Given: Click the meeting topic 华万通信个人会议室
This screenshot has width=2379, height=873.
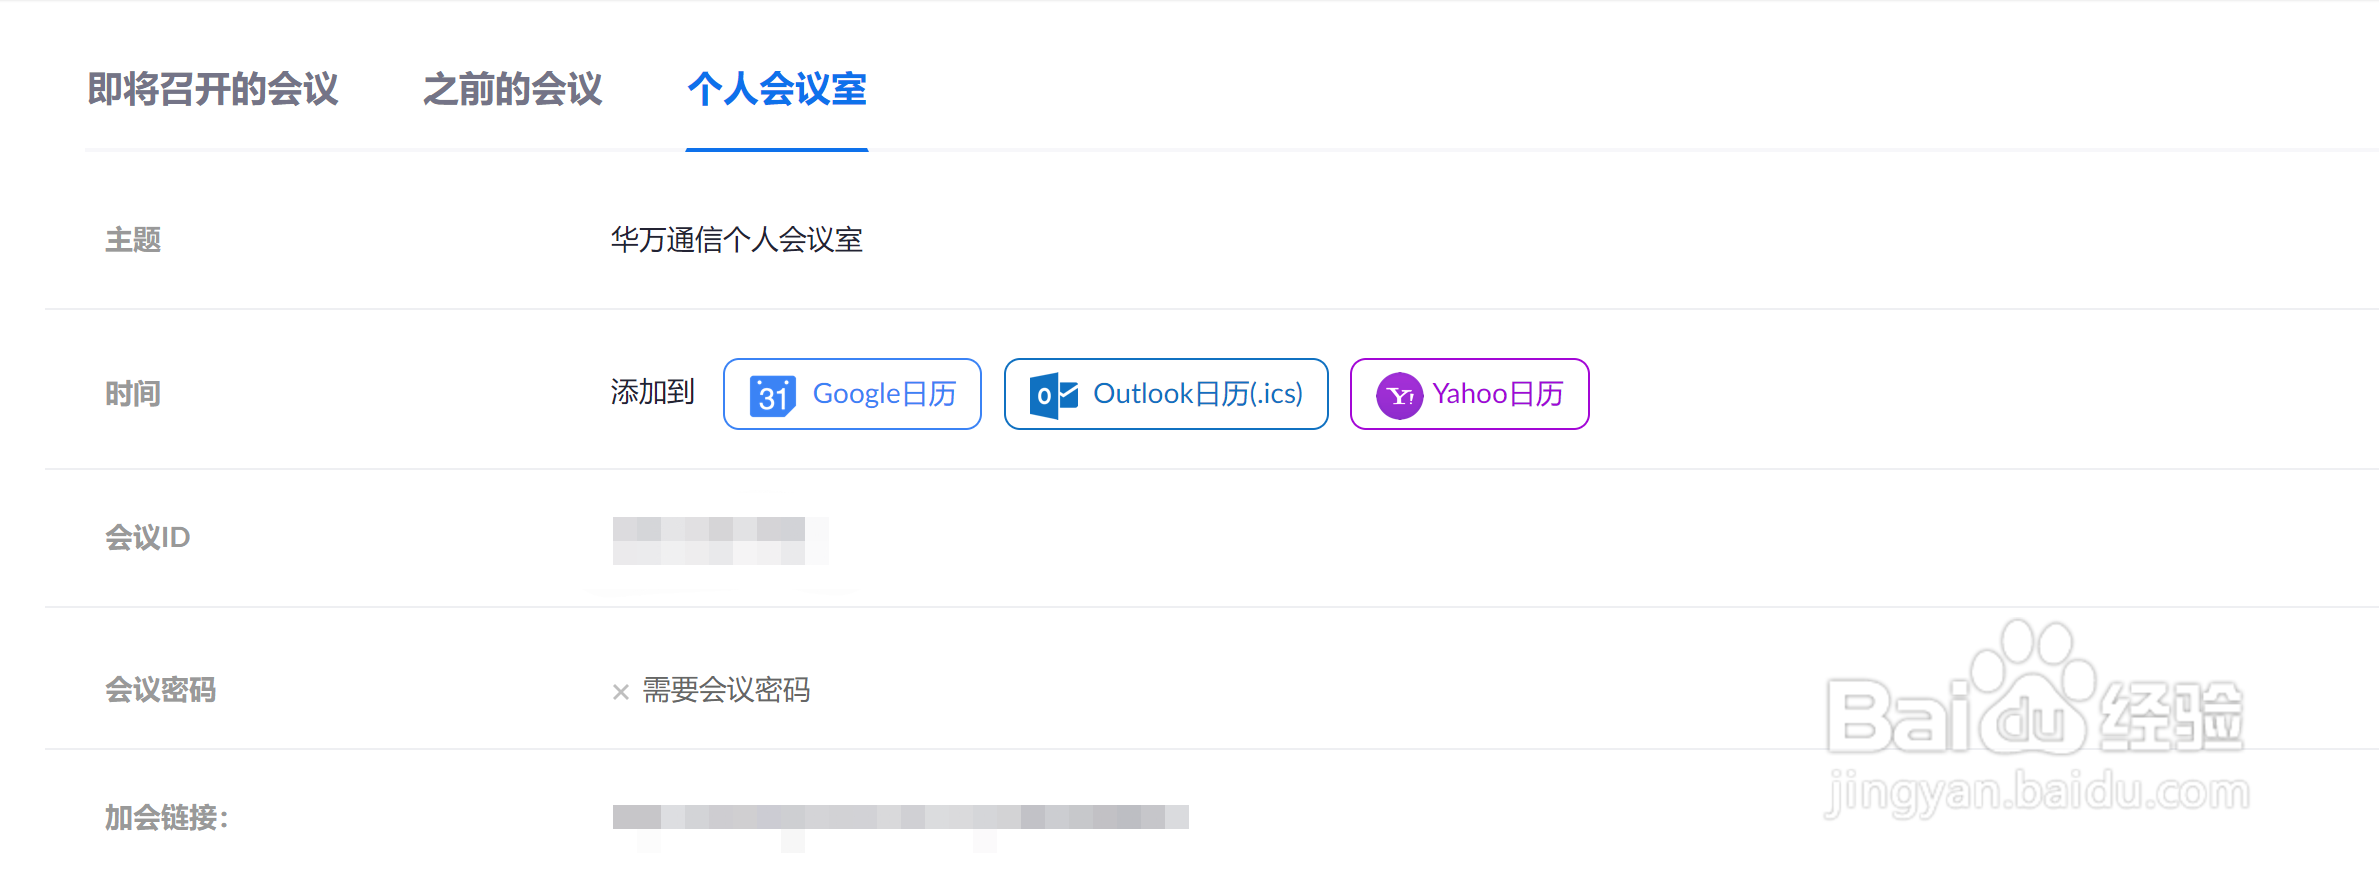Looking at the screenshot, I should 737,240.
